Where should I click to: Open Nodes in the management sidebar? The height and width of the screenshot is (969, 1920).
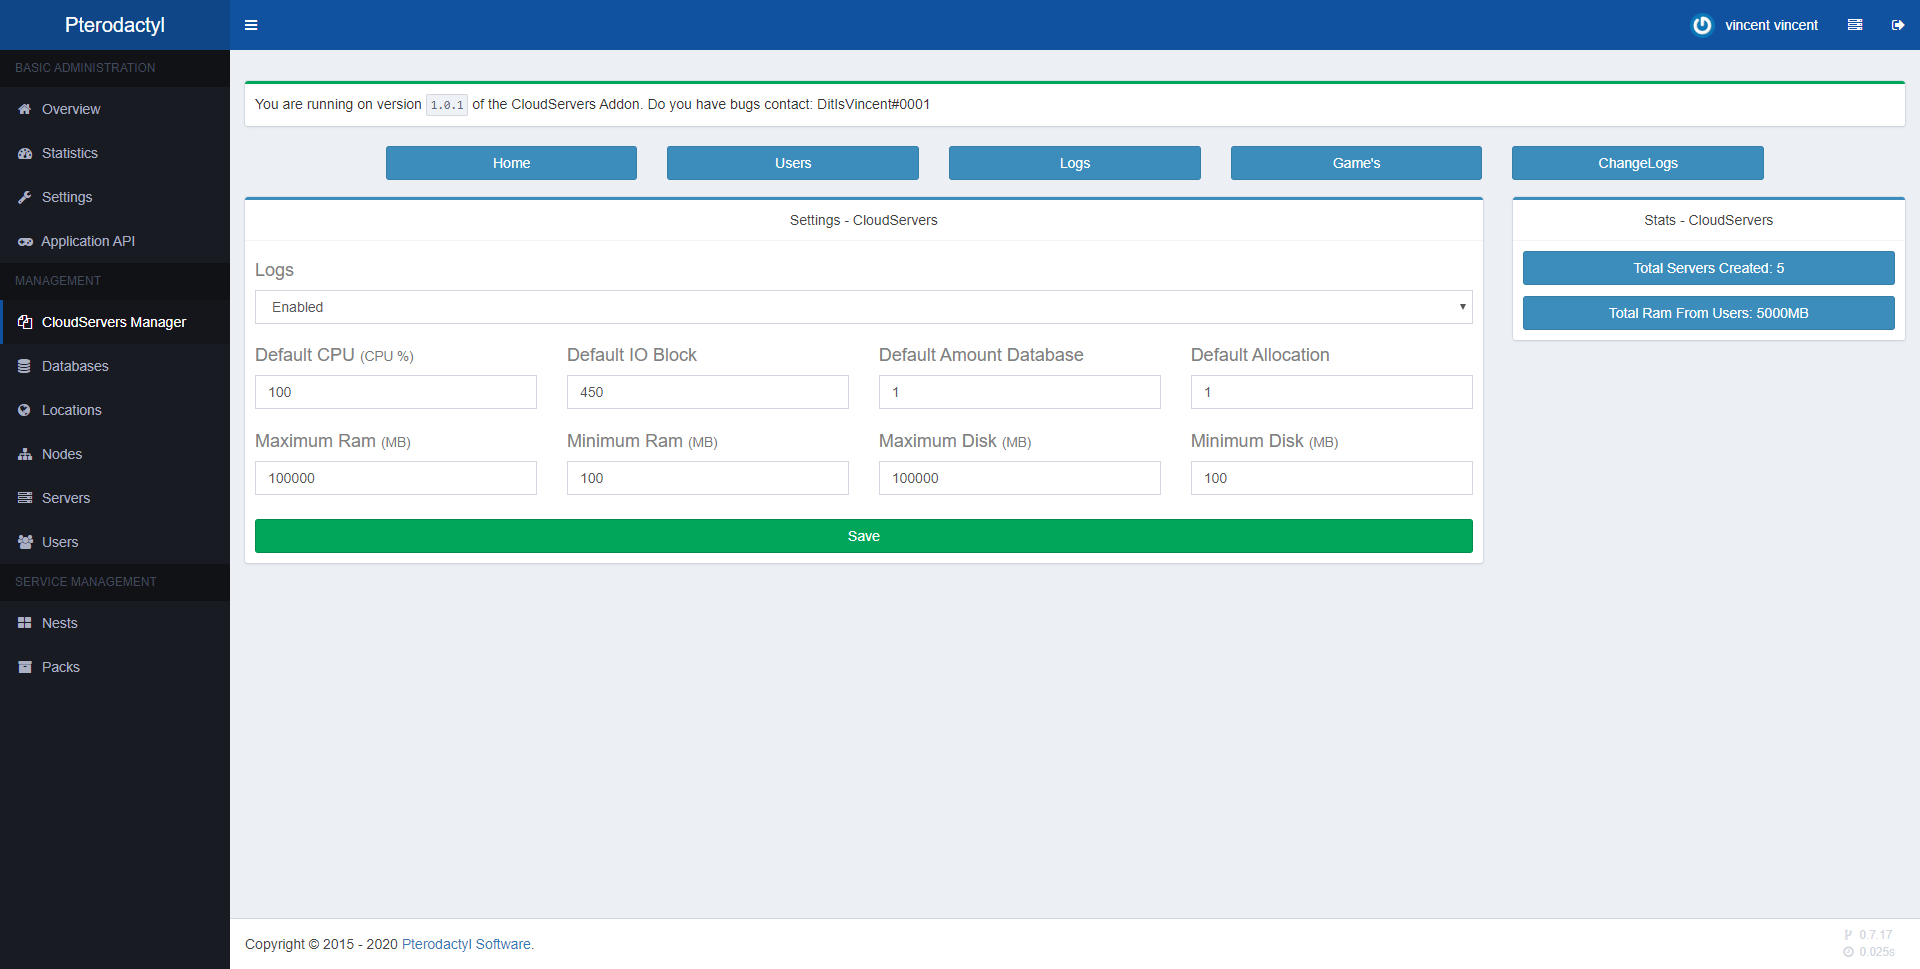[62, 454]
